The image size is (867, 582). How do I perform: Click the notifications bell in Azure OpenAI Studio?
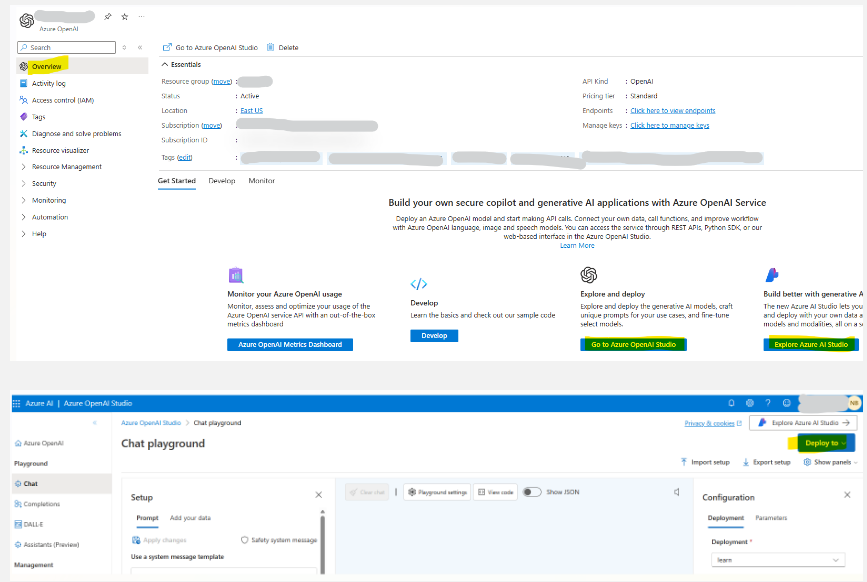pyautogui.click(x=731, y=403)
